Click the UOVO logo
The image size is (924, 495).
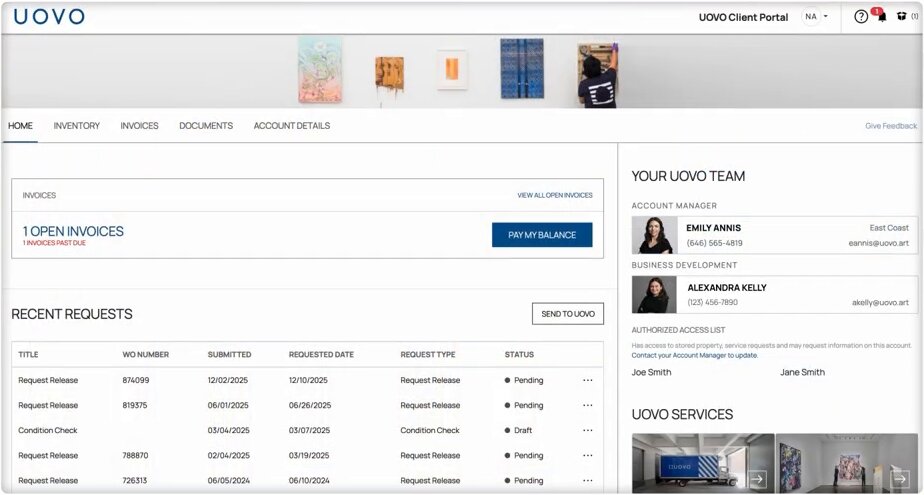50,16
